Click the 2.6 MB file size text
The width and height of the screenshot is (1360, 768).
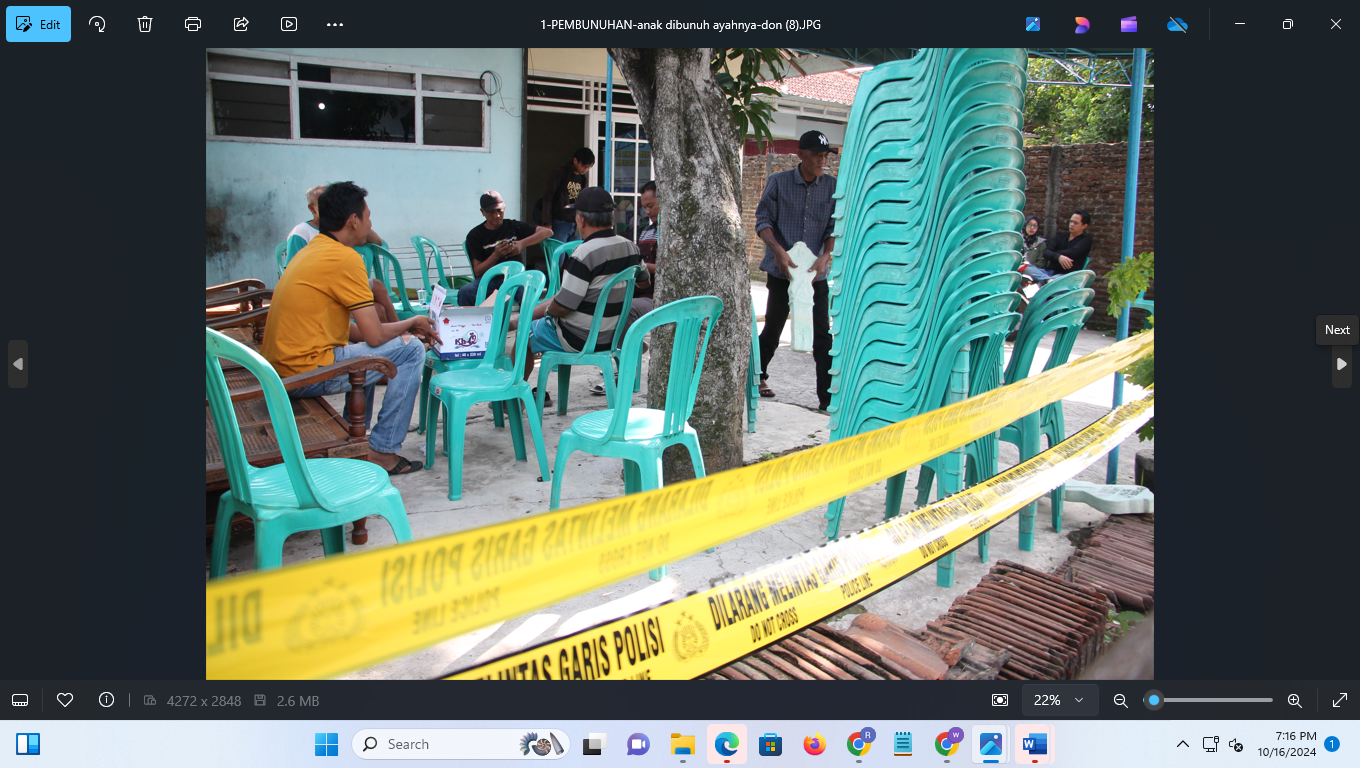click(297, 701)
